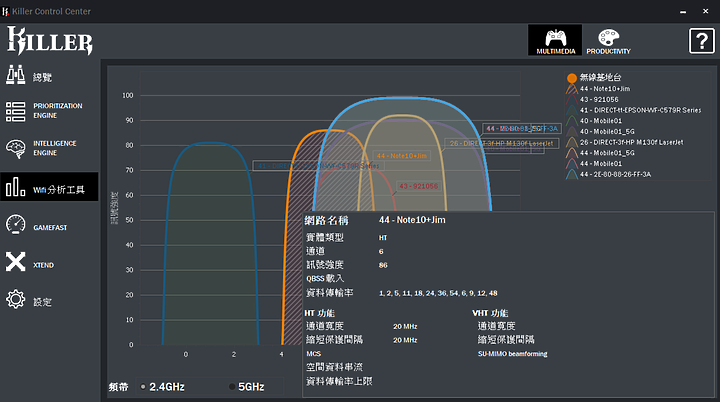
Task: Select legend entry 44 - Mobile01_5G
Action: pos(607,153)
